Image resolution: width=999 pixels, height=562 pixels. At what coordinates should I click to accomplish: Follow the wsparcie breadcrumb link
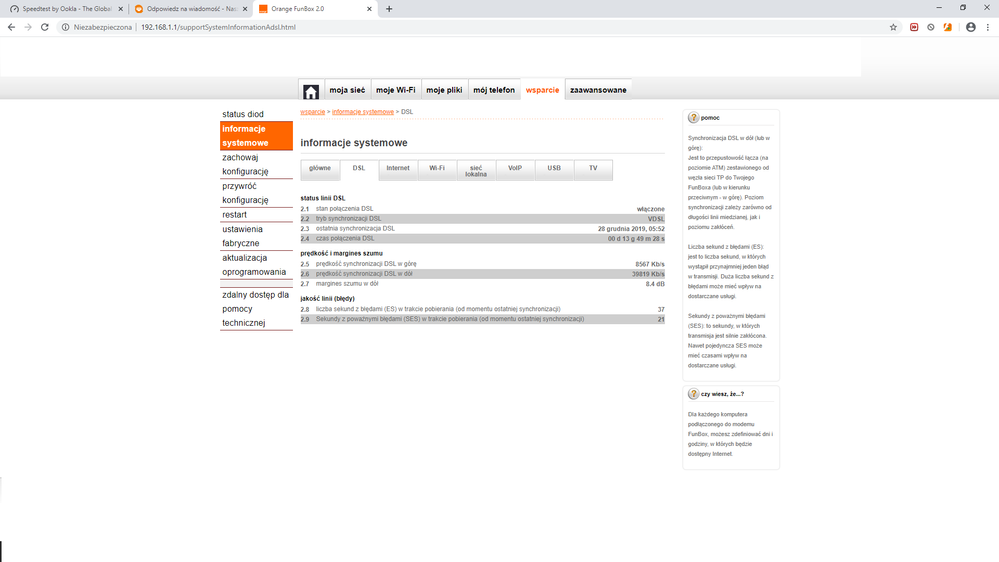[312, 112]
